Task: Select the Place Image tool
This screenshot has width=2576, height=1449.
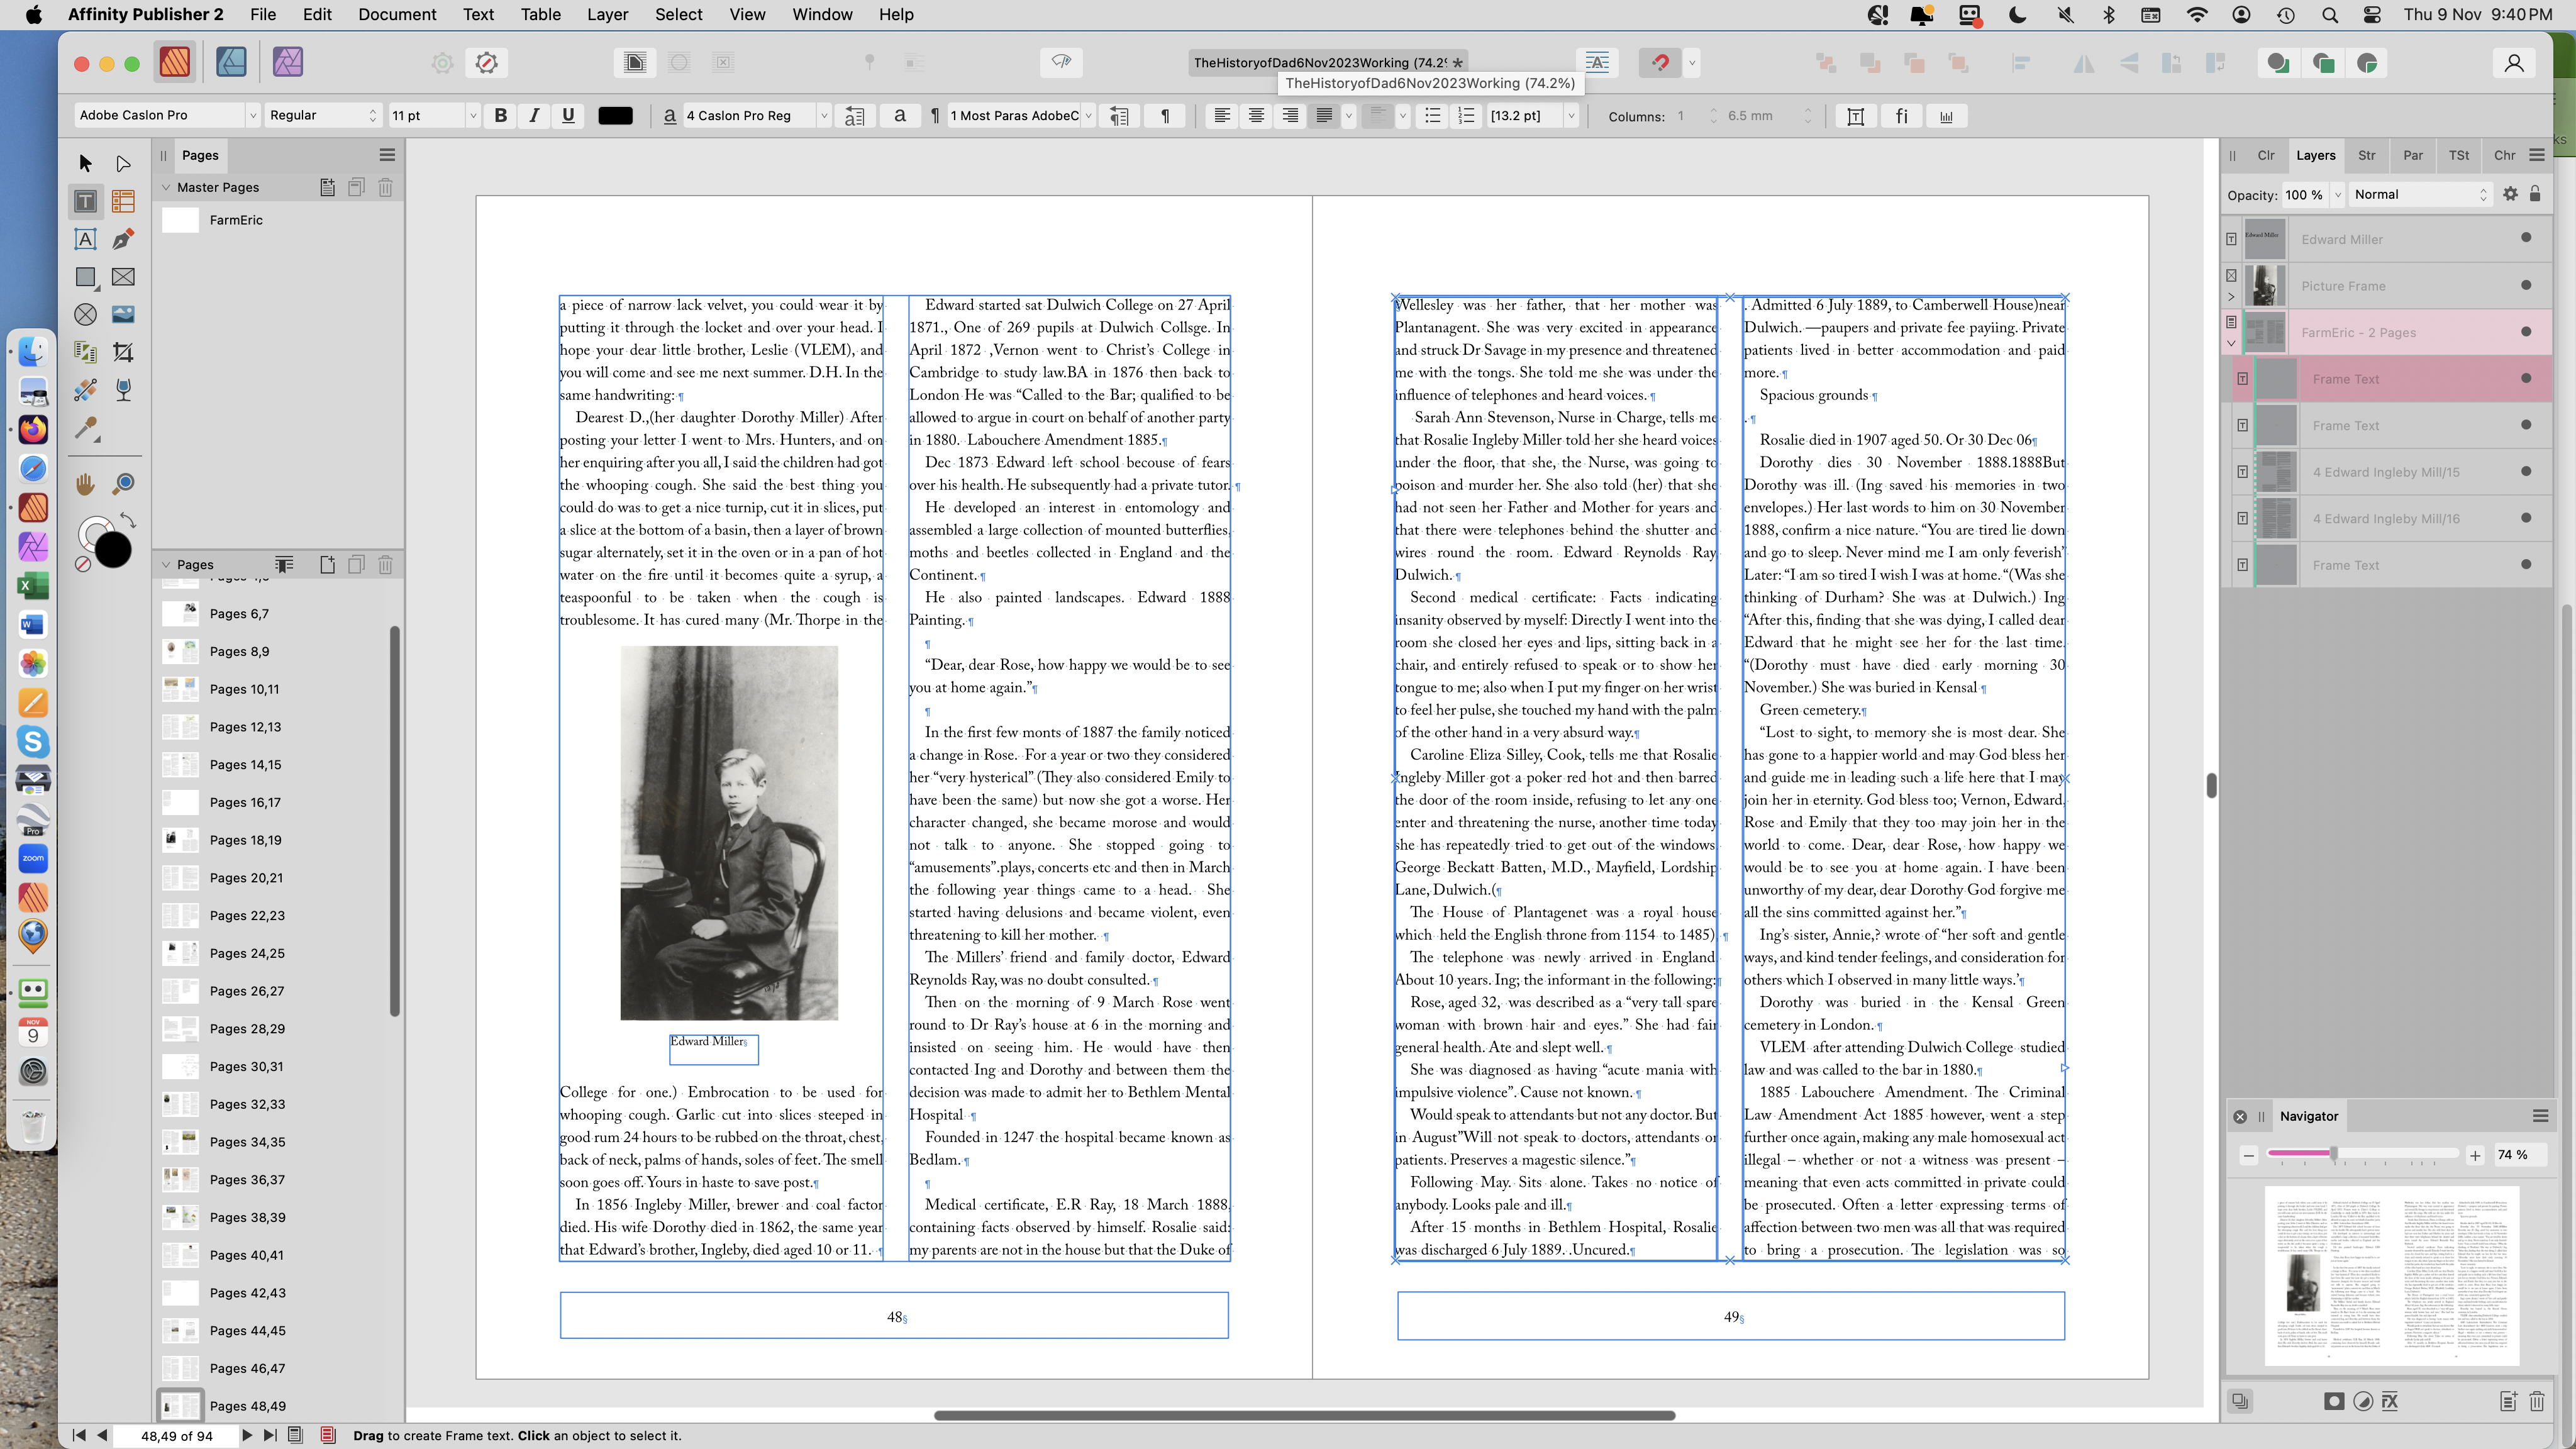Action: (x=123, y=315)
